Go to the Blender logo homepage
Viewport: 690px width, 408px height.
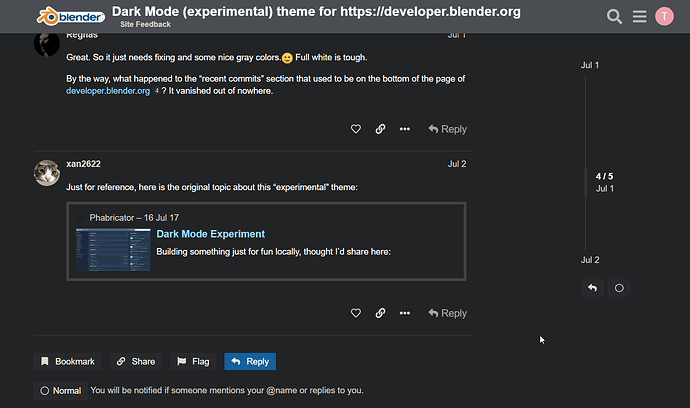point(71,17)
